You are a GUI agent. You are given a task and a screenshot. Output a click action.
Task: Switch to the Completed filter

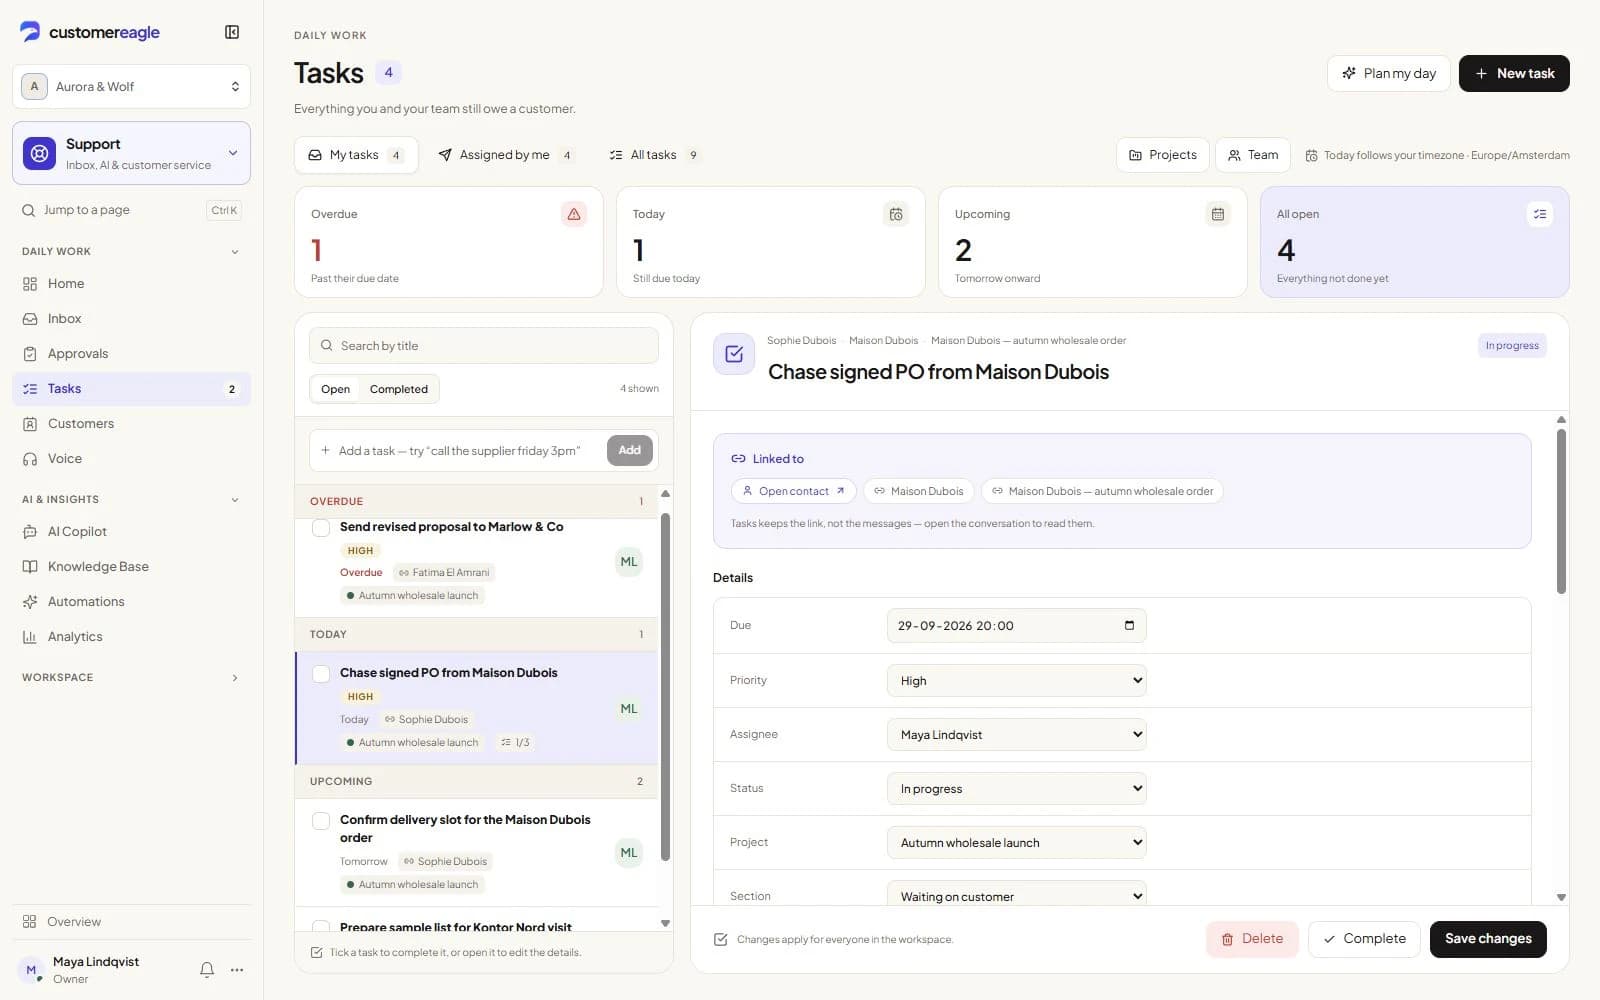399,389
